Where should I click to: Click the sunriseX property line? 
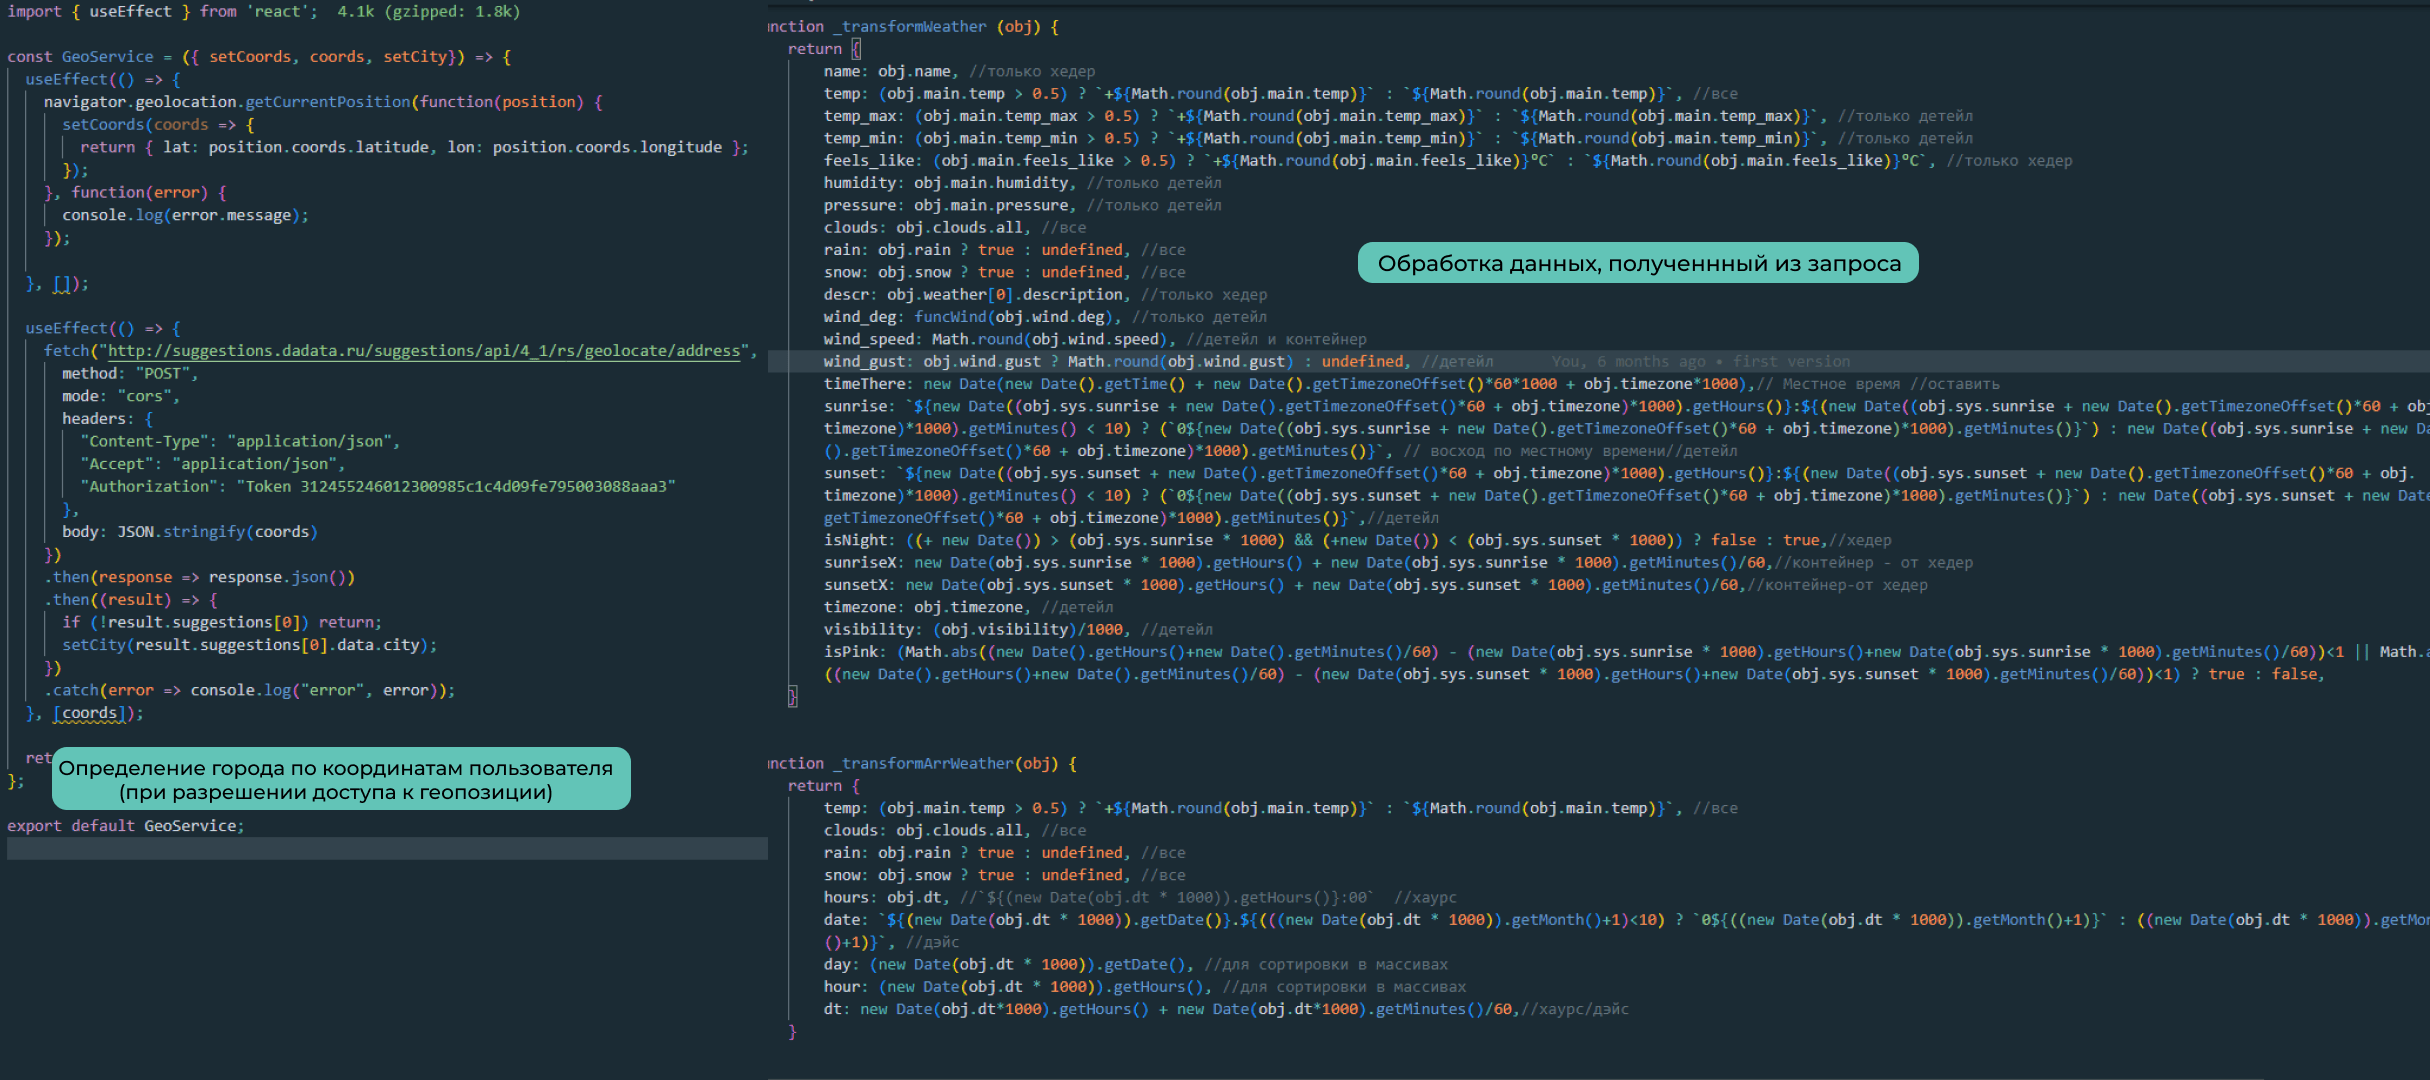pos(1398,563)
